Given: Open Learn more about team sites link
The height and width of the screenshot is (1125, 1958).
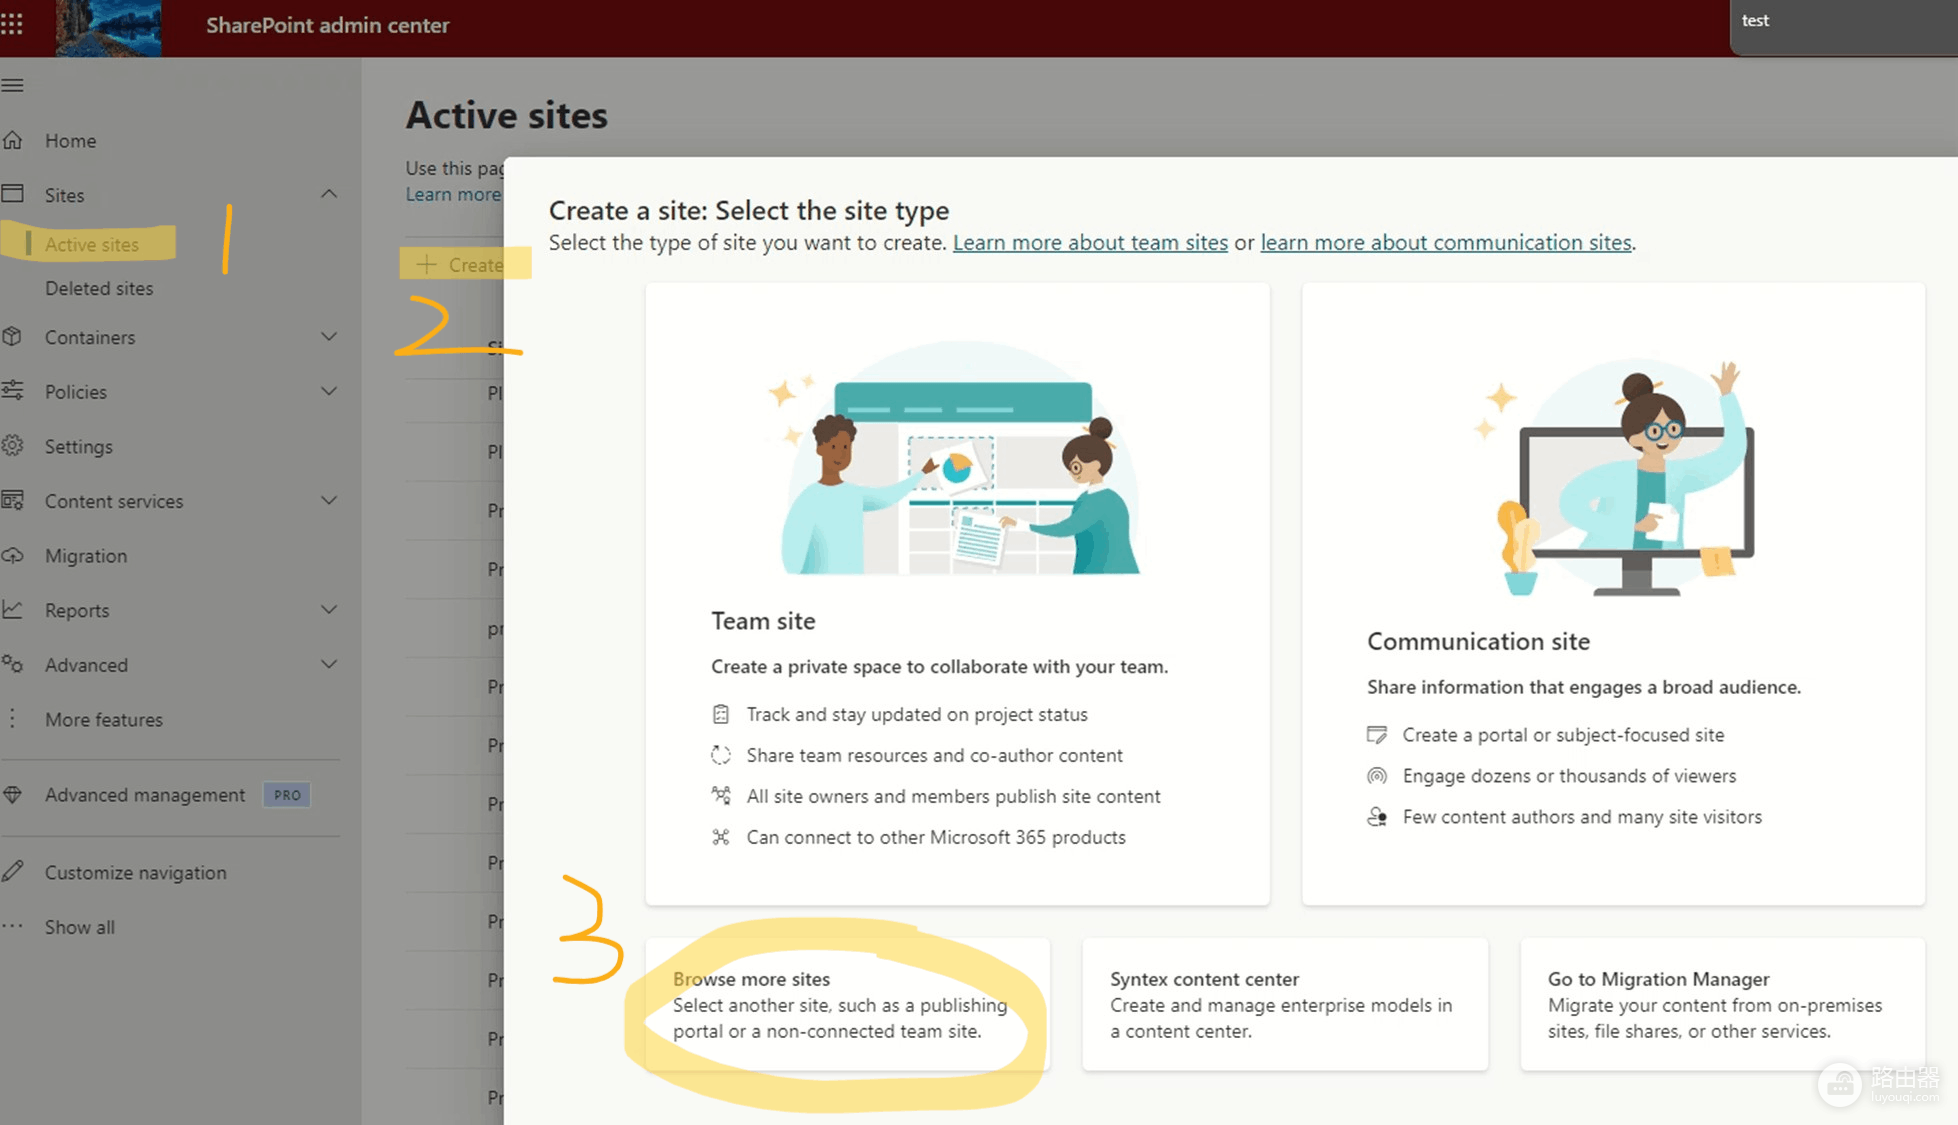Looking at the screenshot, I should click(x=1090, y=242).
